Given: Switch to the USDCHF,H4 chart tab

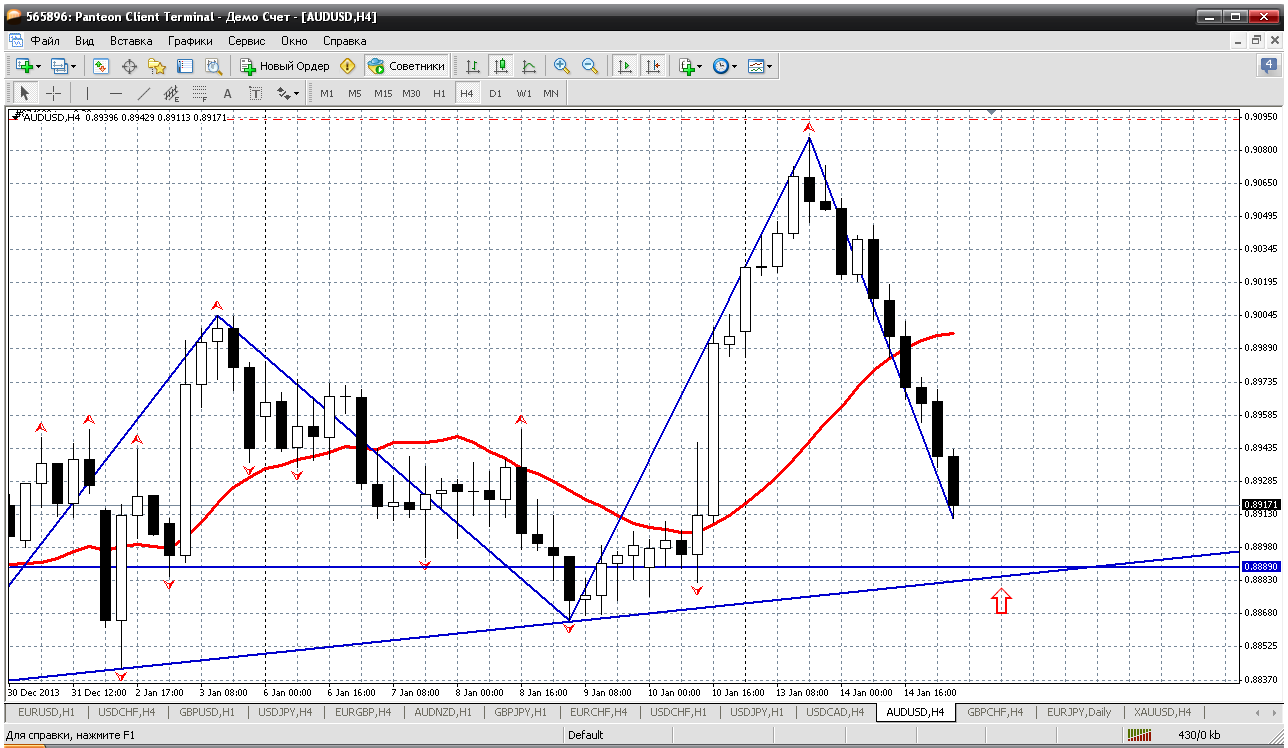Looking at the screenshot, I should [x=128, y=712].
